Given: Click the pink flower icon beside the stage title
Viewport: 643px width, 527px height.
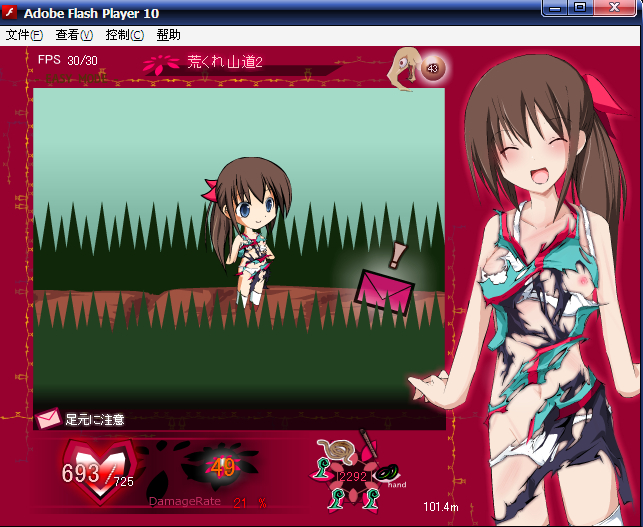Looking at the screenshot, I should point(161,65).
